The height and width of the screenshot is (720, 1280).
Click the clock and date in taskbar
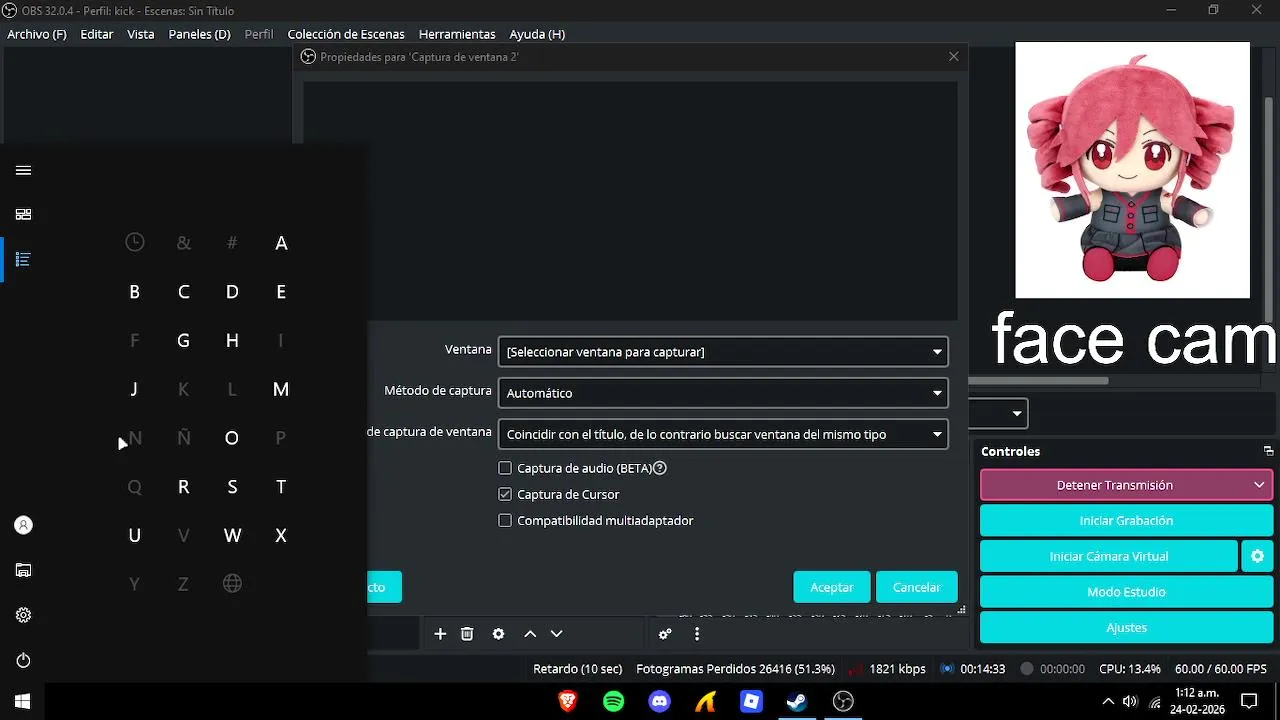click(1197, 701)
